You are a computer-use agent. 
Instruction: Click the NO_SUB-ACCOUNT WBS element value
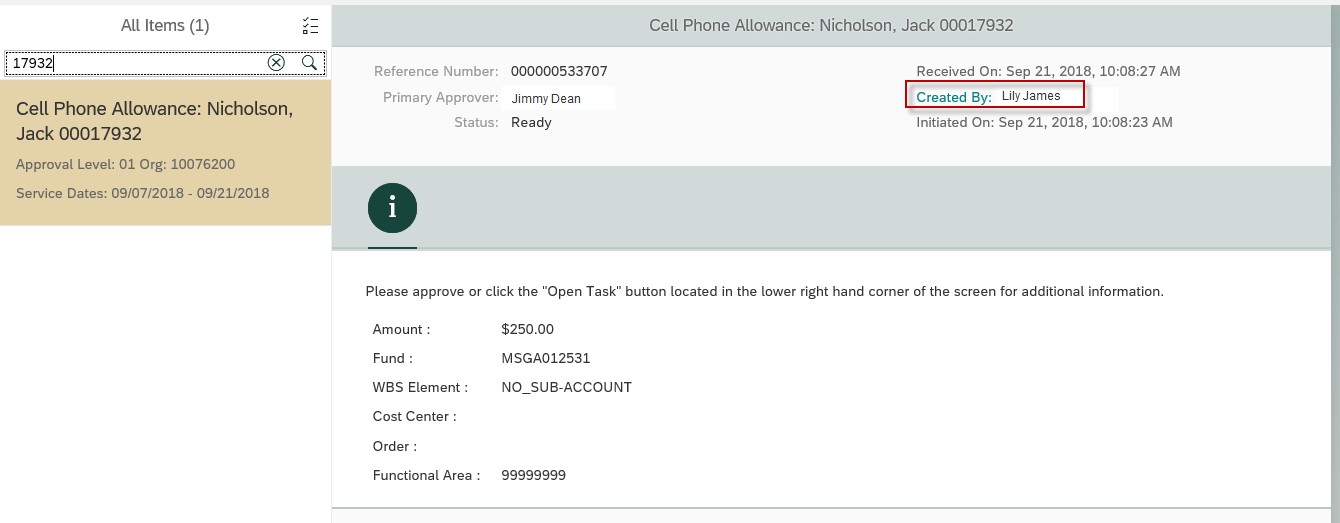tap(566, 387)
